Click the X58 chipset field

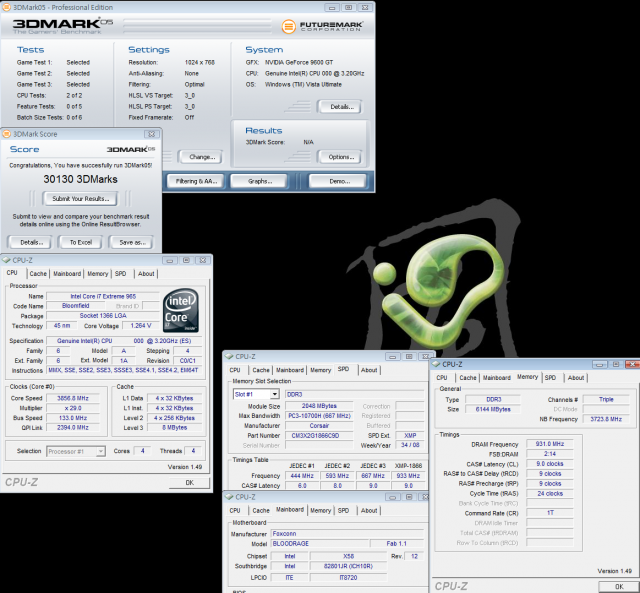(349, 556)
